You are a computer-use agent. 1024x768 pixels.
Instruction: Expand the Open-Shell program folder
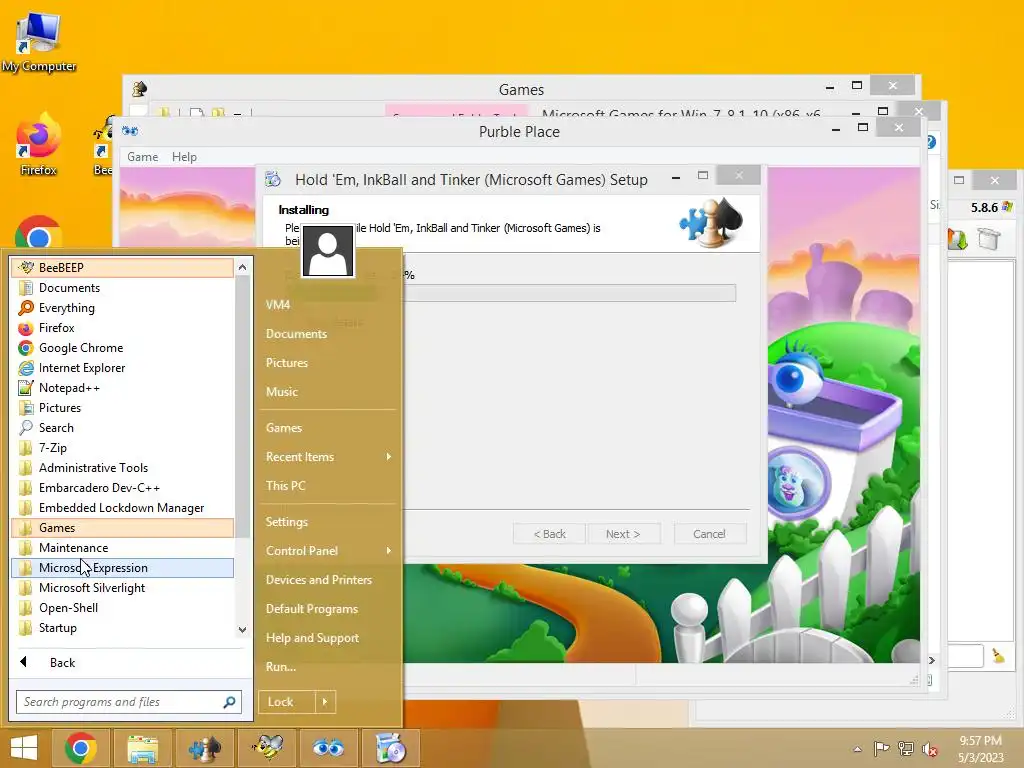pyautogui.click(x=122, y=608)
